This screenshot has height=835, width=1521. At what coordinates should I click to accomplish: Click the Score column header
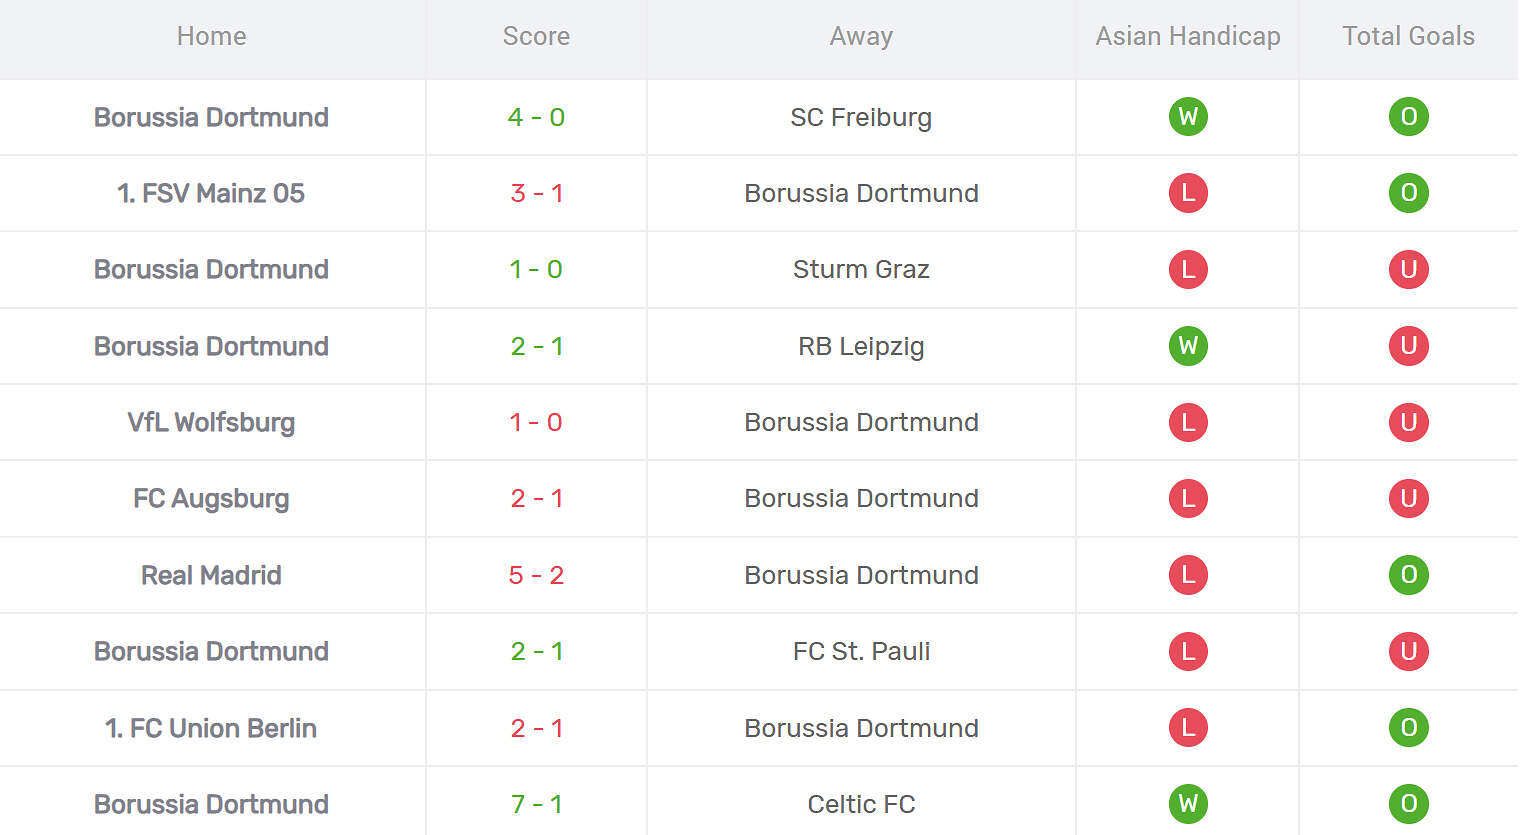point(536,36)
